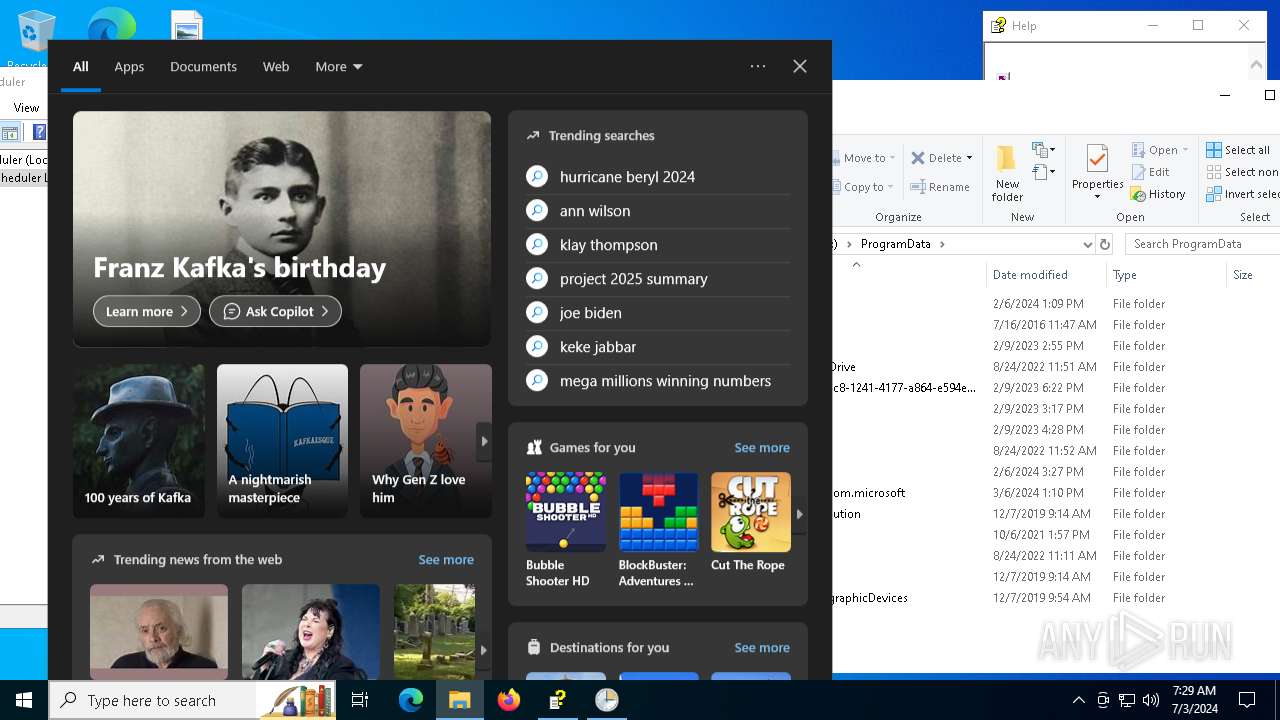The width and height of the screenshot is (1280, 720).
Task: Open the notification center icon
Action: click(1247, 700)
